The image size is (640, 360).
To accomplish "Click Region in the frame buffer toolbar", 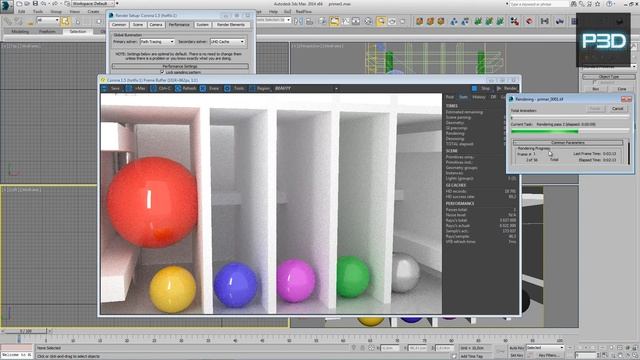I will (260, 88).
